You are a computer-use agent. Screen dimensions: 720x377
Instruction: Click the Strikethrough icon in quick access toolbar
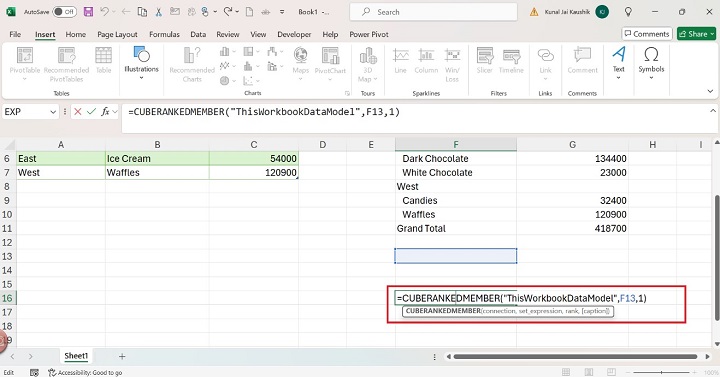coord(265,12)
